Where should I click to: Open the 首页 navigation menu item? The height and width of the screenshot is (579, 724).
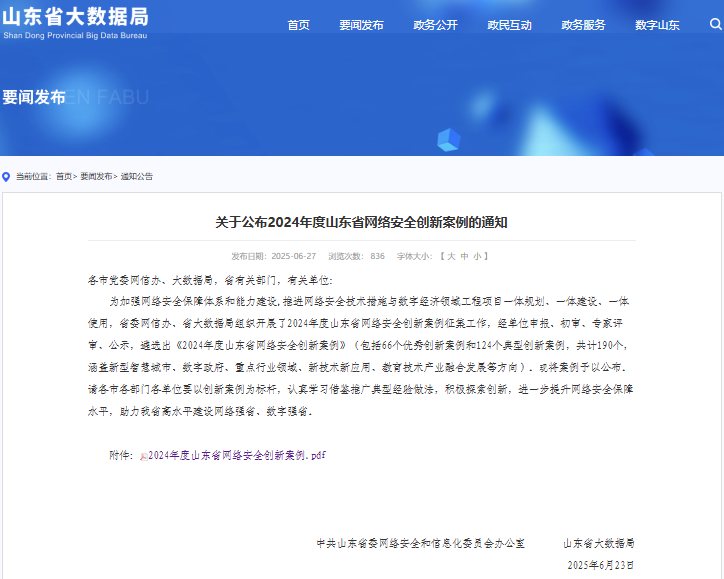tap(298, 25)
